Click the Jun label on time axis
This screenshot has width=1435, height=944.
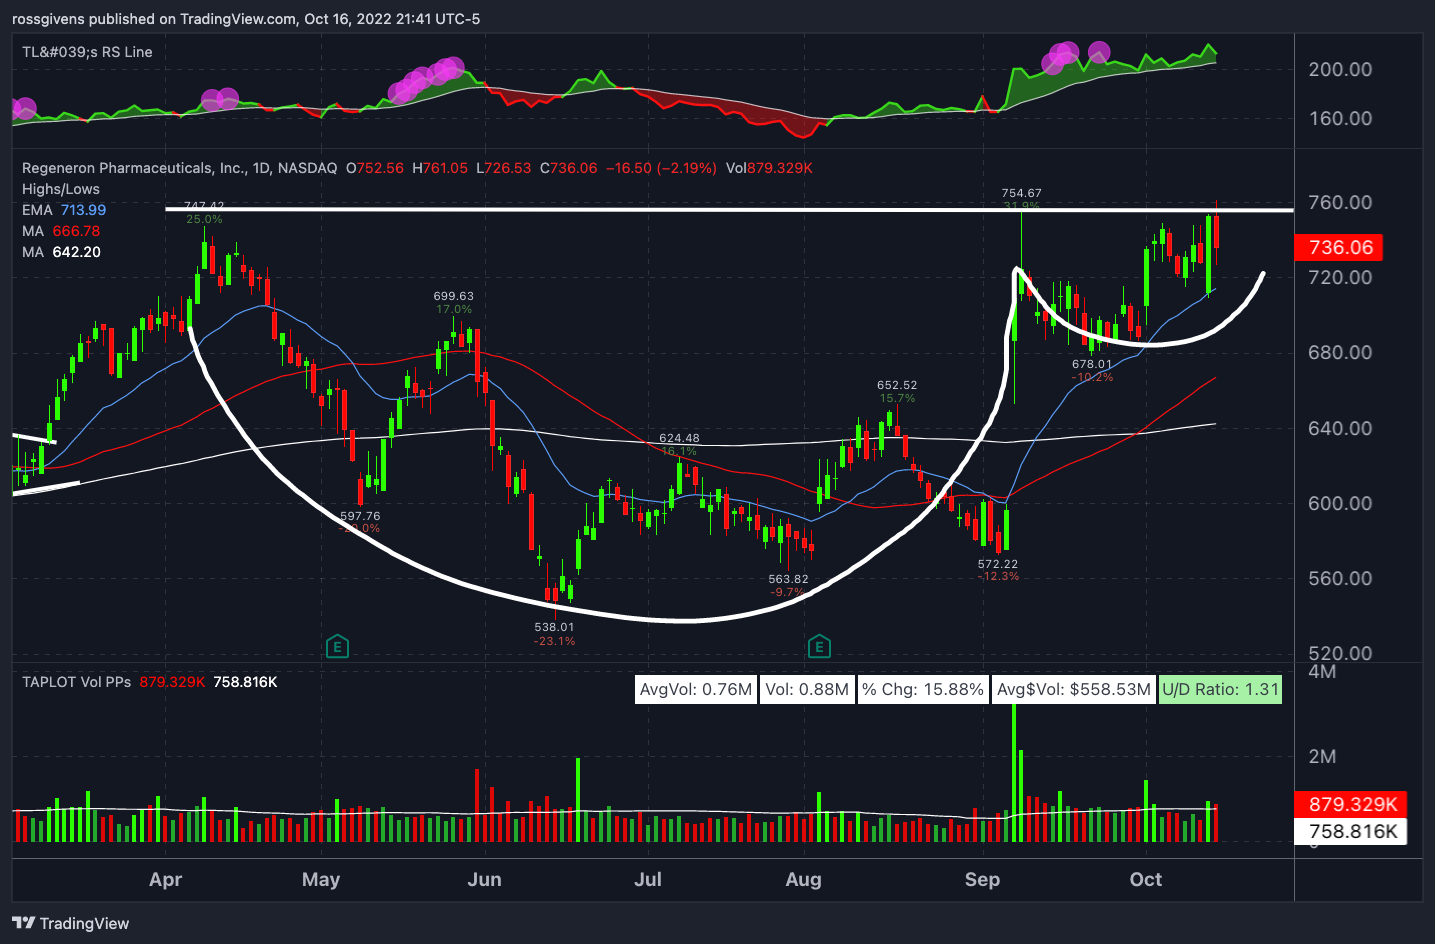(484, 879)
